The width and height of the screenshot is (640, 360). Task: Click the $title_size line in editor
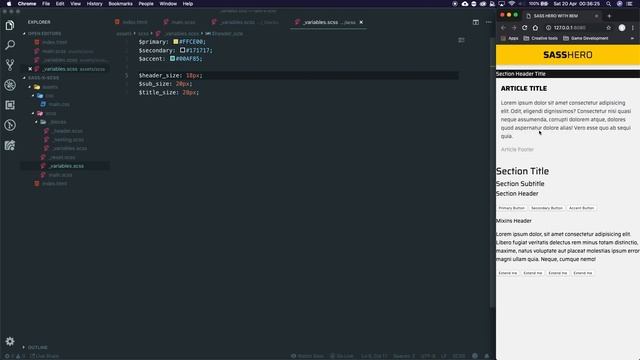pyautogui.click(x=169, y=93)
